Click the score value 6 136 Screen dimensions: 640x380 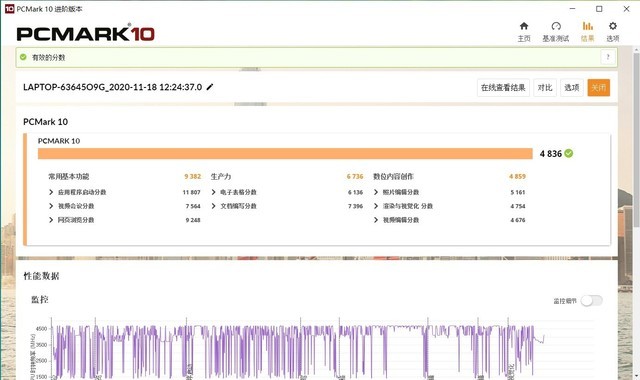tap(356, 192)
